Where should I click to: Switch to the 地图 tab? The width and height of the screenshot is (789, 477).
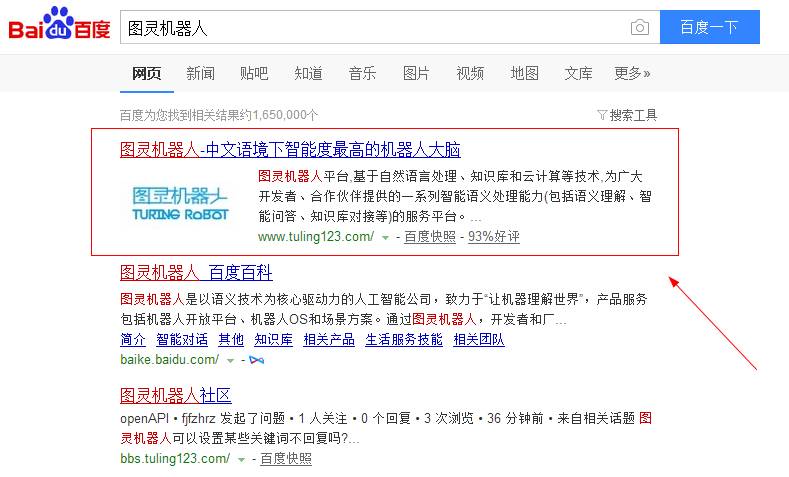coord(524,73)
